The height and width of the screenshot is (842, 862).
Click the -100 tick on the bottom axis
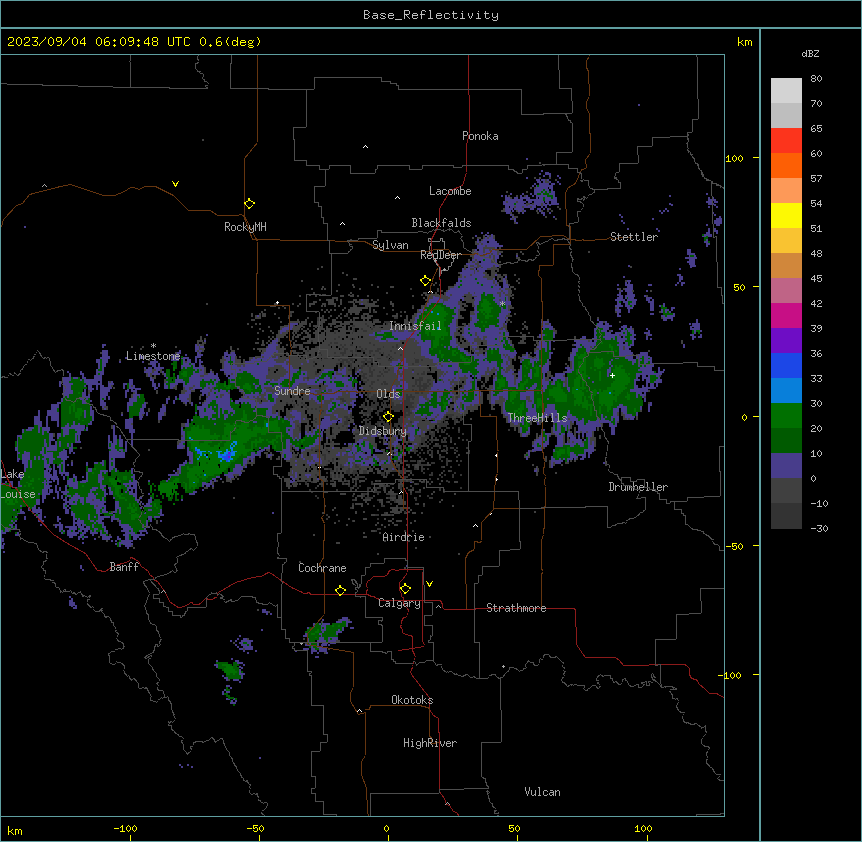[x=125, y=828]
